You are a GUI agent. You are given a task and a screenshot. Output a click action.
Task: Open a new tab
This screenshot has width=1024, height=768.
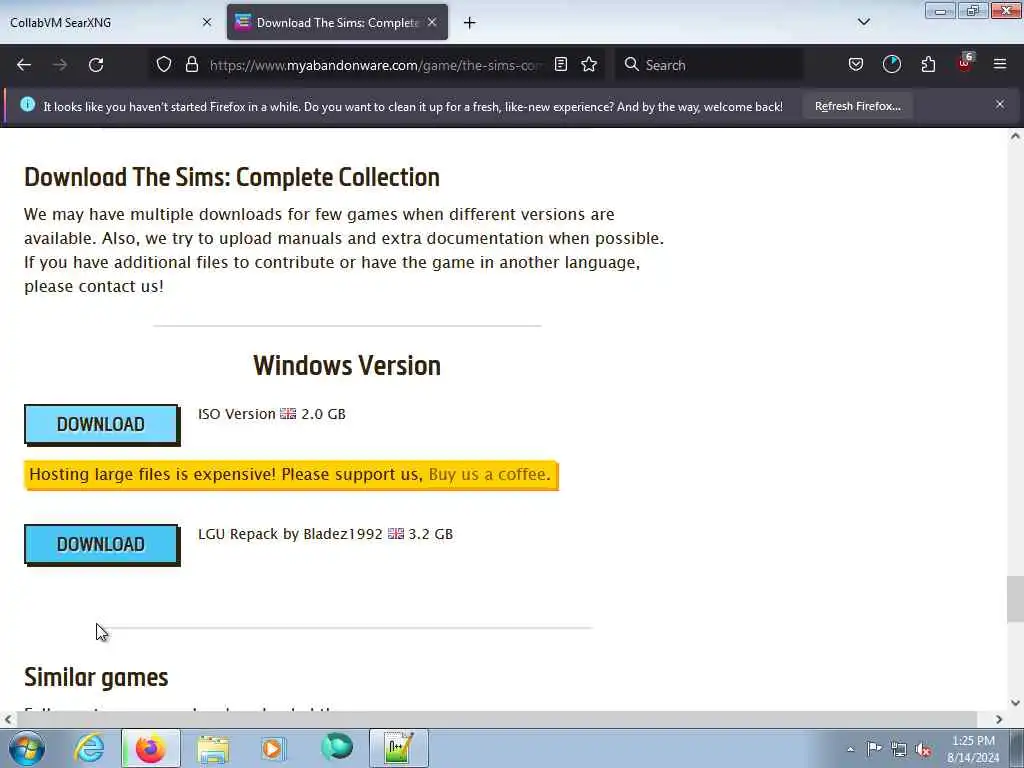tap(470, 23)
